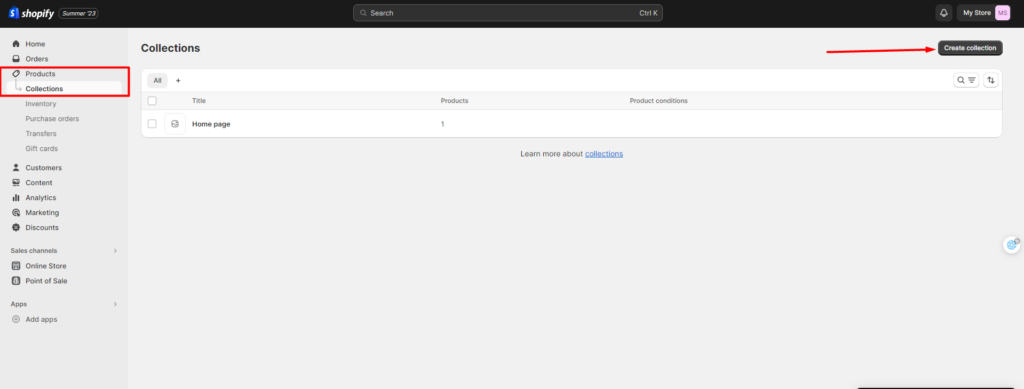
Task: Open Inventory under Products menu
Action: tap(40, 104)
